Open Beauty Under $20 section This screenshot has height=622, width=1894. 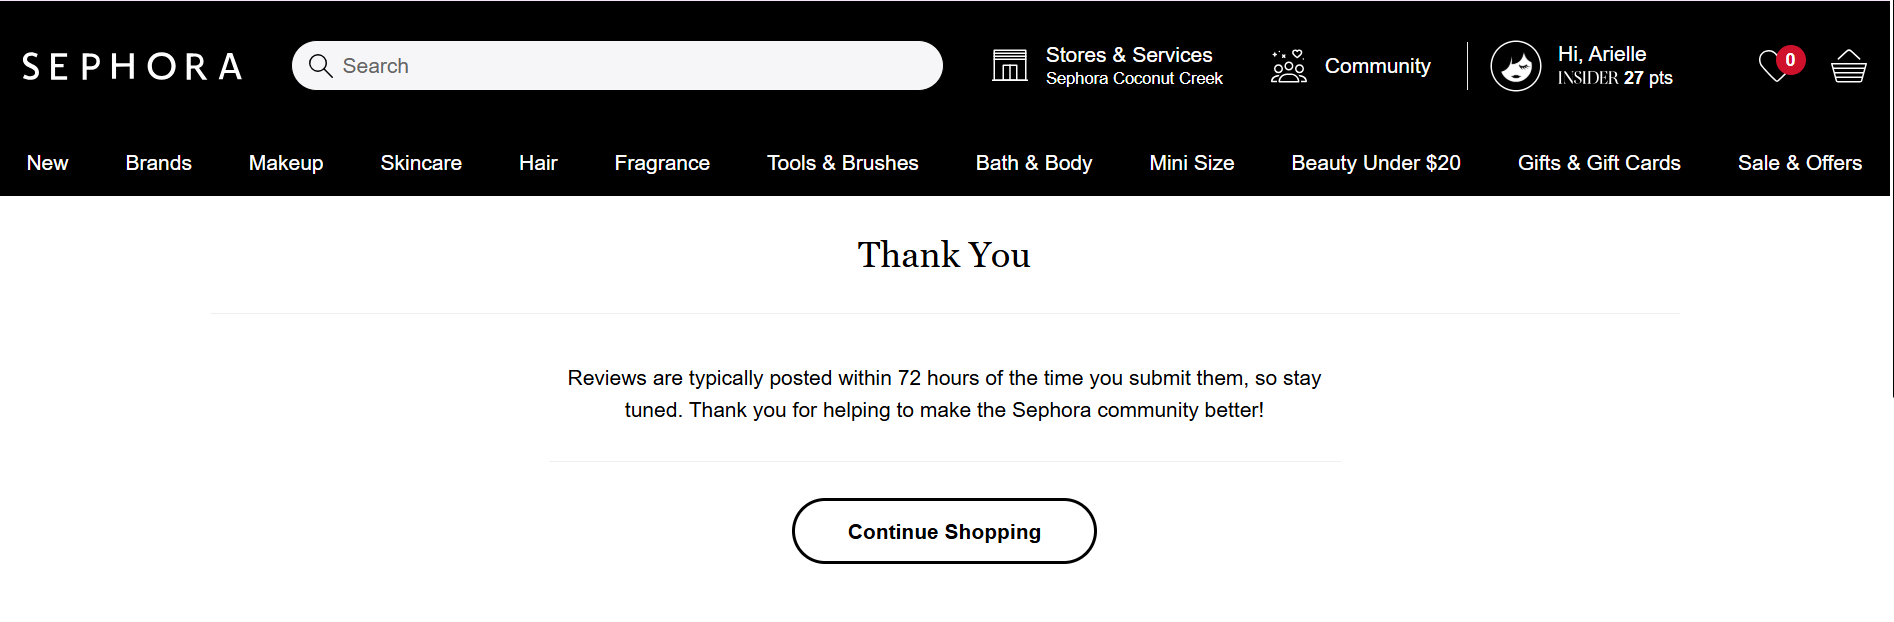[1375, 163]
